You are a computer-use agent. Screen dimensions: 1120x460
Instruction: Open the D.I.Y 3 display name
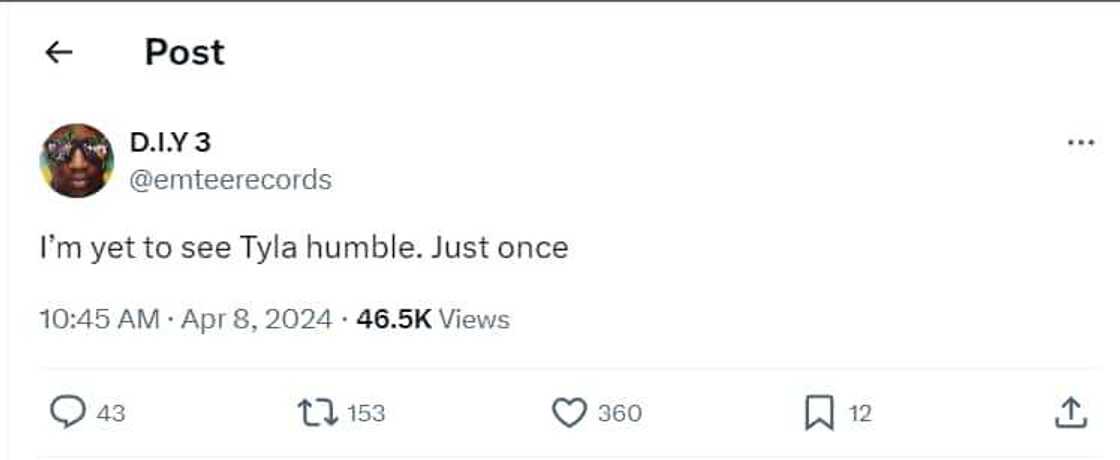pos(170,143)
